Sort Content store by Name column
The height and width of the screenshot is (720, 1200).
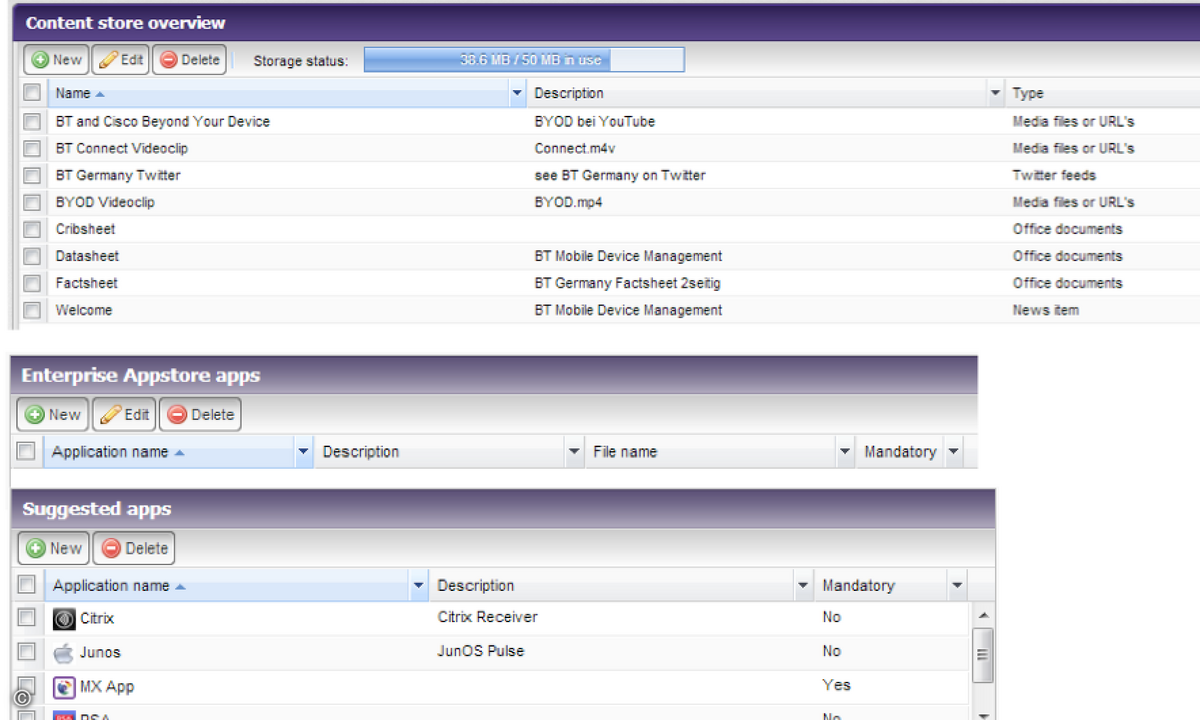(x=72, y=93)
